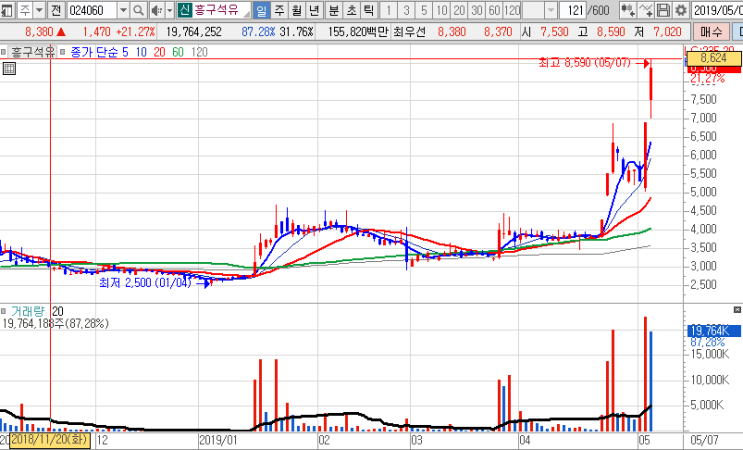This screenshot has width=743, height=450.
Task: Select the 5 interval button
Action: [424, 9]
